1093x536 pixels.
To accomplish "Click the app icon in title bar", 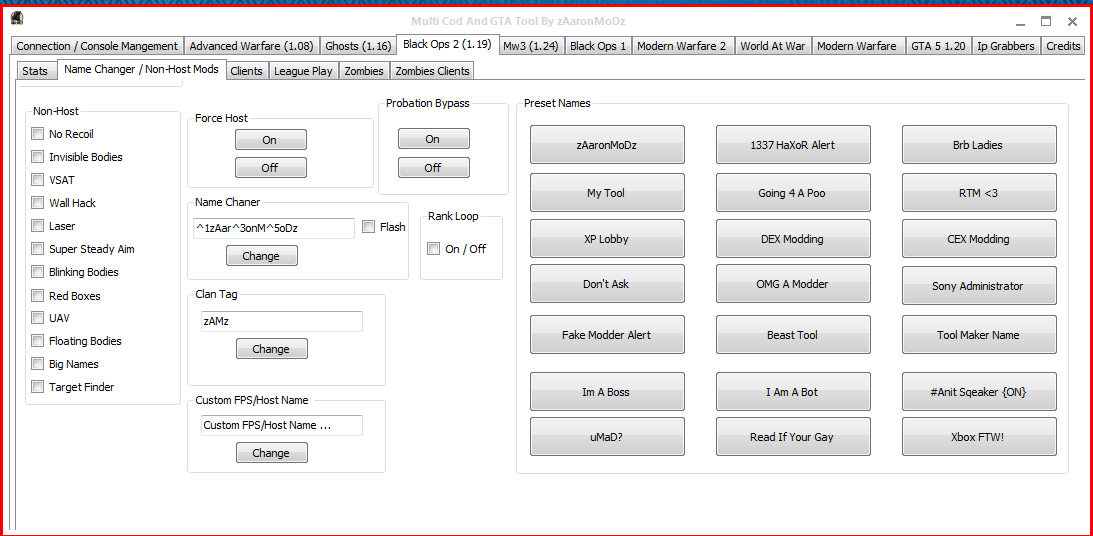I will tap(17, 20).
